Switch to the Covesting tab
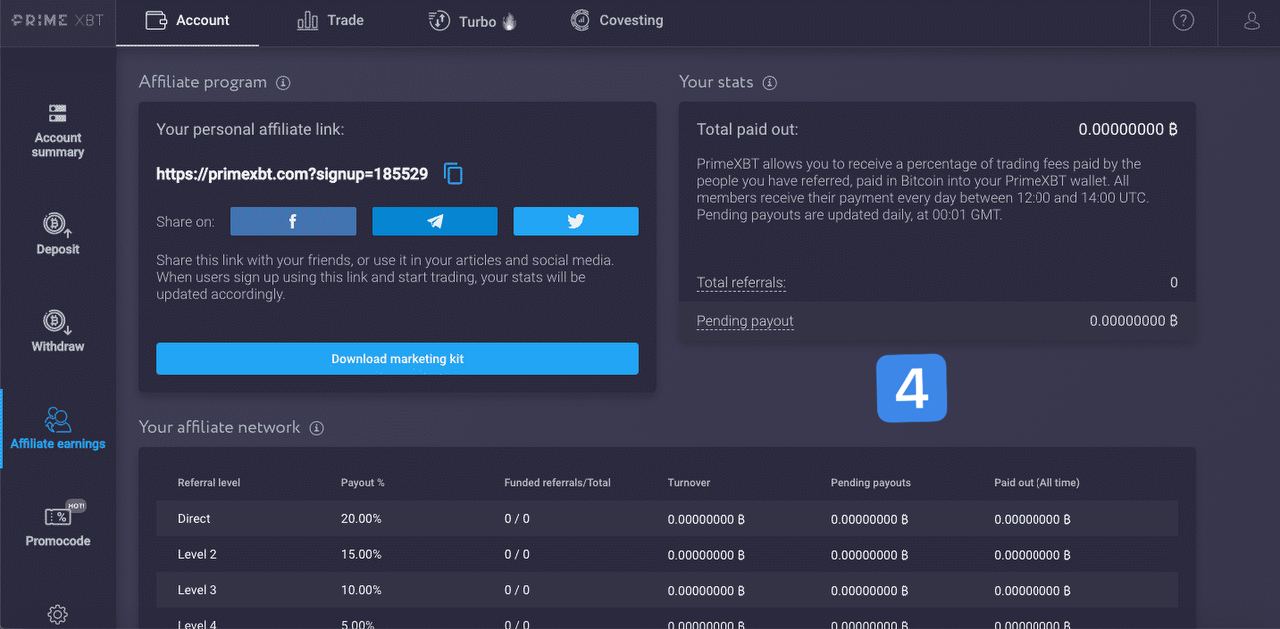This screenshot has height=629, width=1280. (x=616, y=20)
